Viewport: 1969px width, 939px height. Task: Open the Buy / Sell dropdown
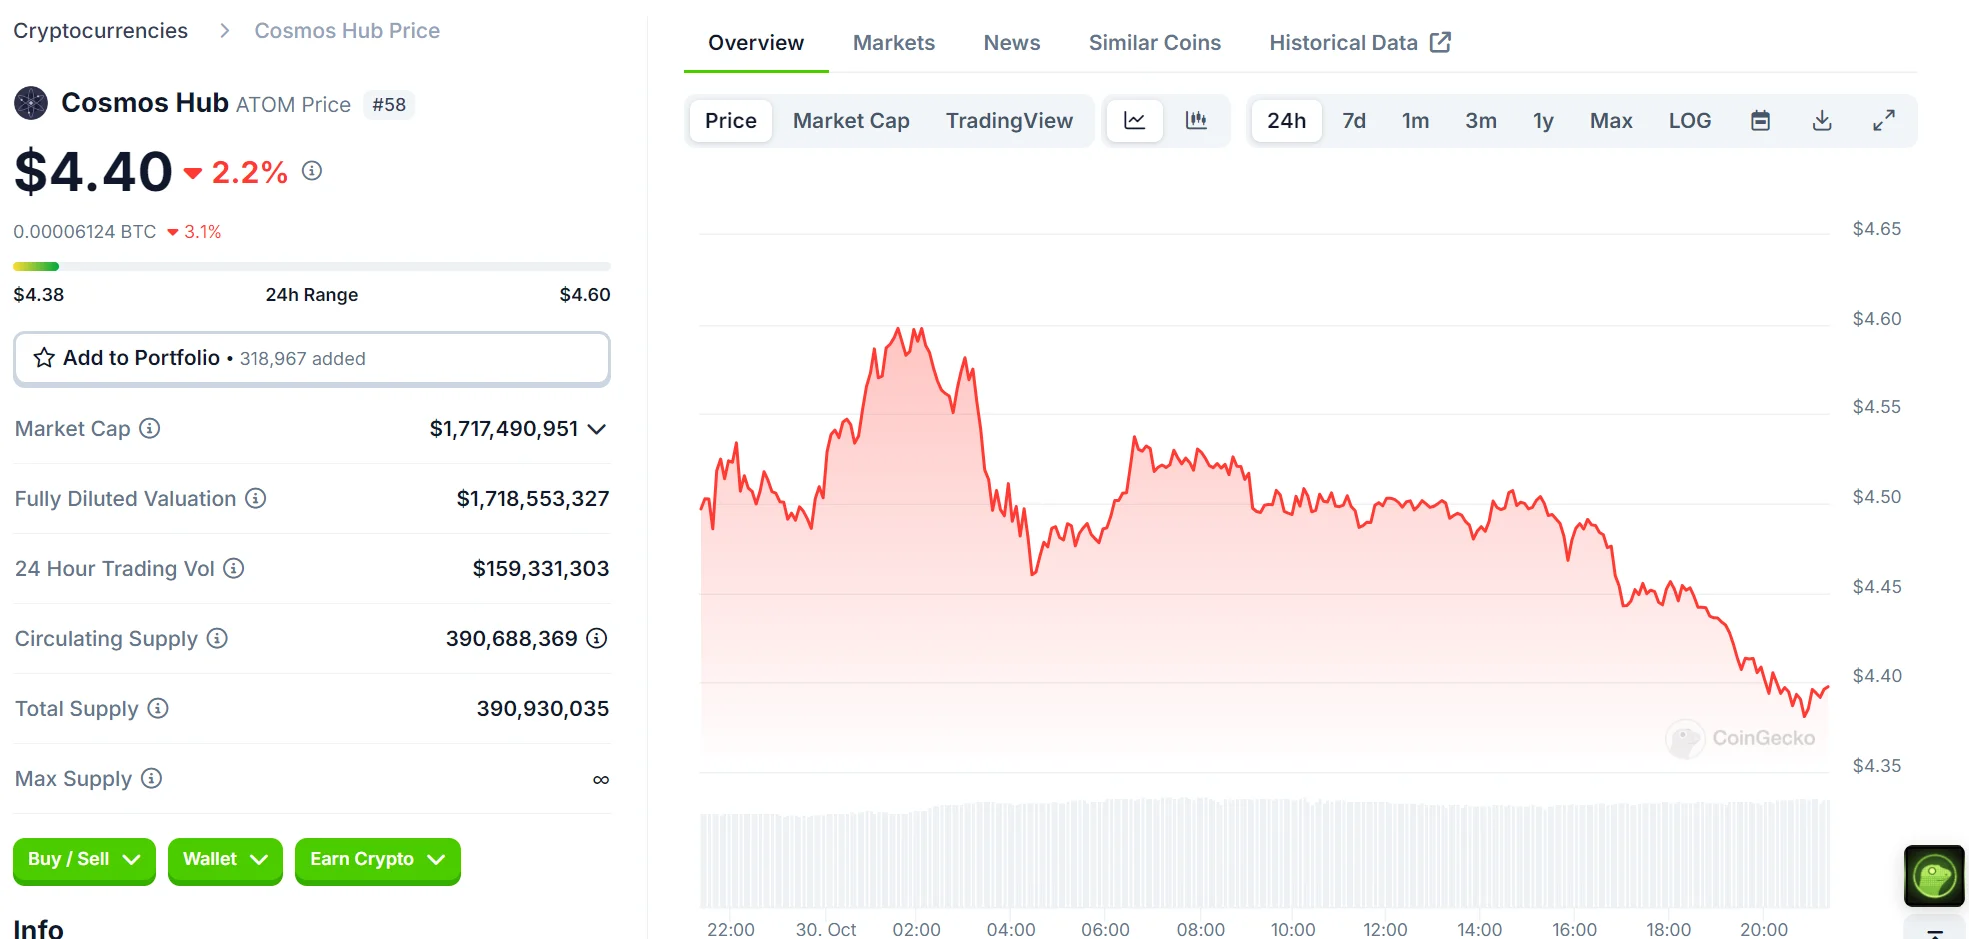pos(84,860)
